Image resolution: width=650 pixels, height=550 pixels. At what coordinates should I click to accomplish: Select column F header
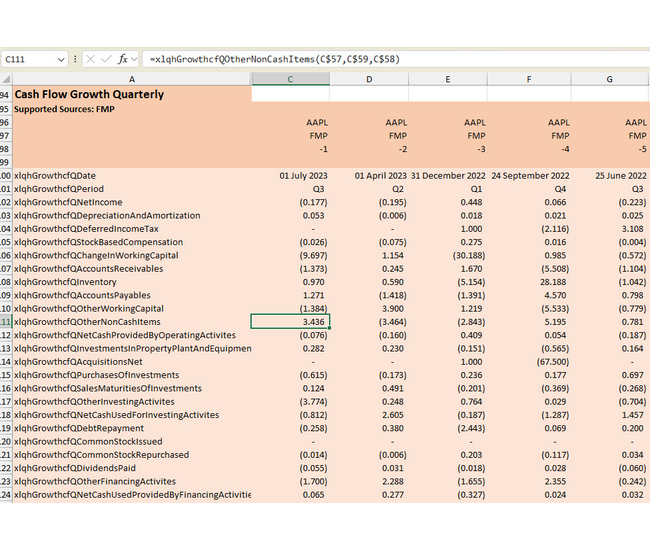[x=529, y=79]
